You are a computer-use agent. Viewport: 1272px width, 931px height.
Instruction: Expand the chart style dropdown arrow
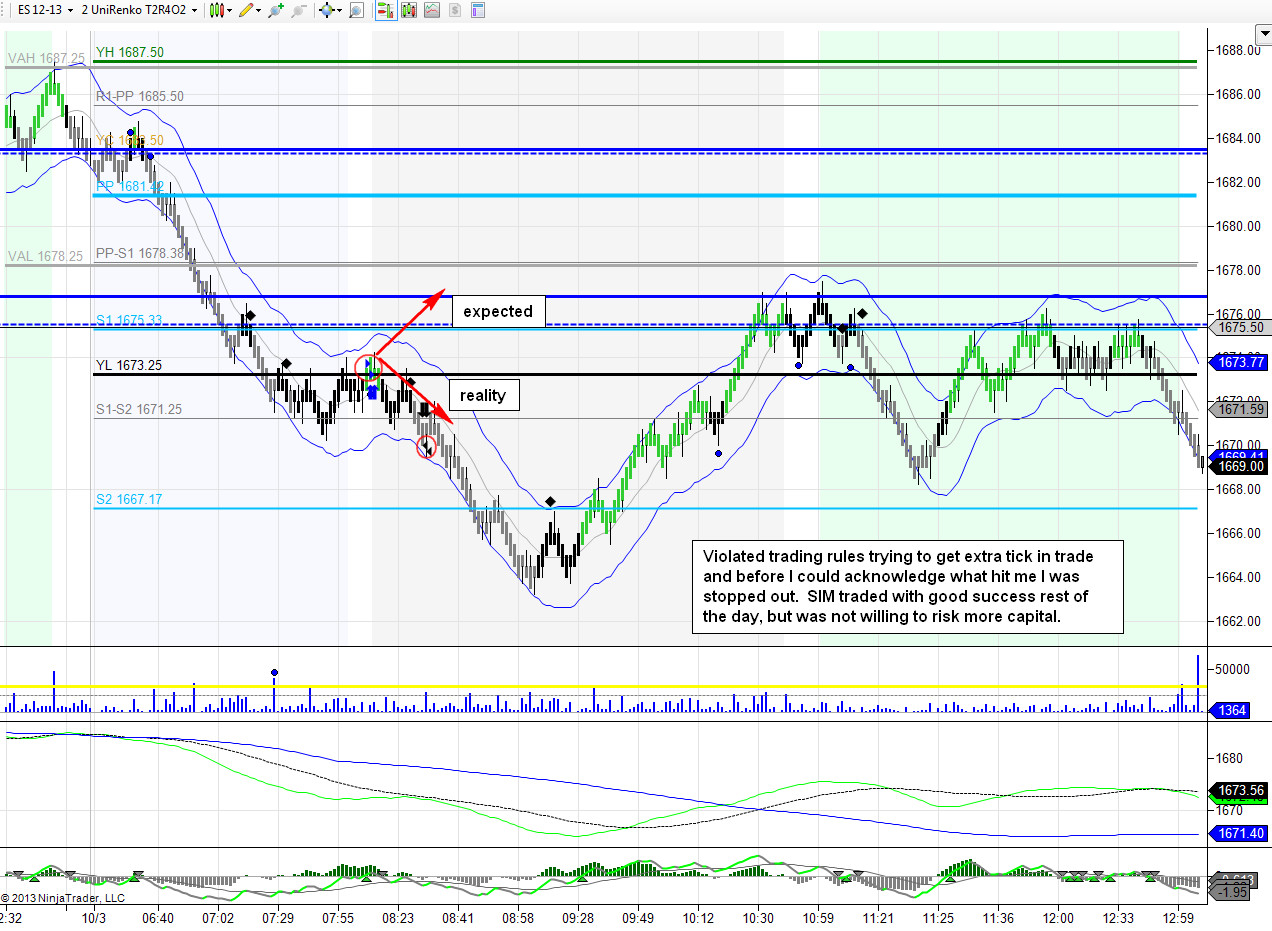pyautogui.click(x=227, y=10)
